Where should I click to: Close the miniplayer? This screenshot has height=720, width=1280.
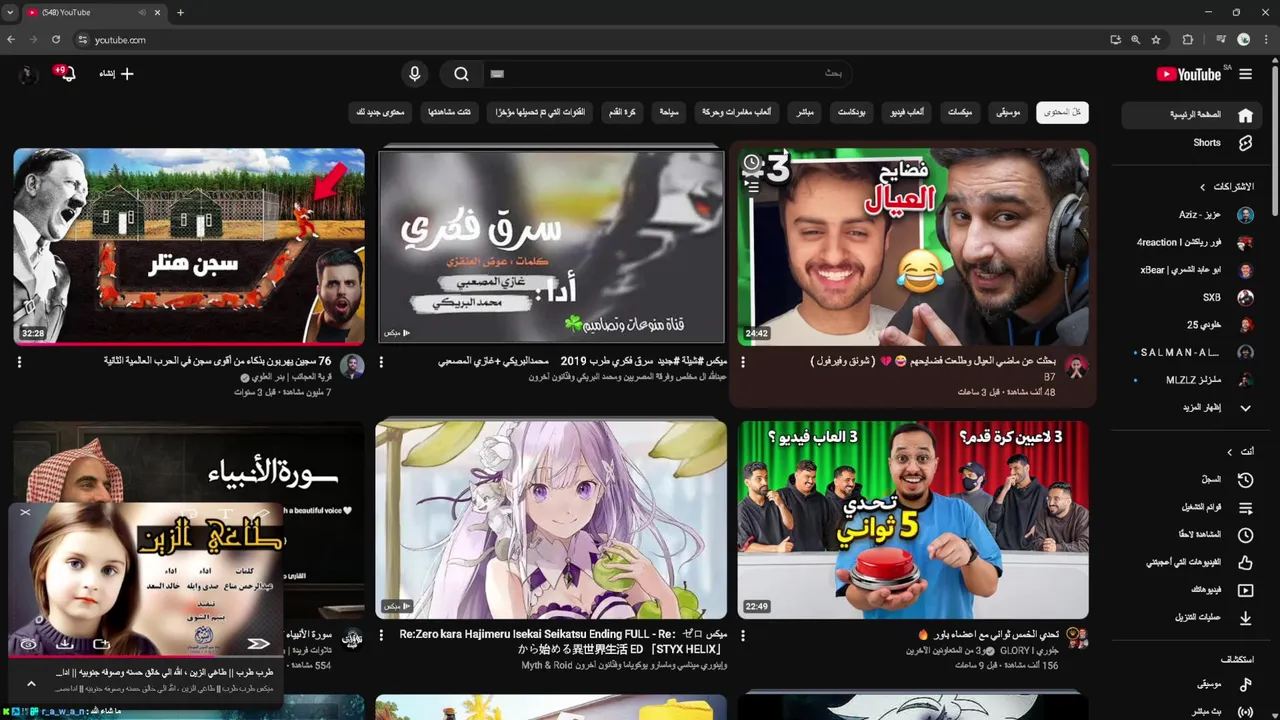click(25, 512)
